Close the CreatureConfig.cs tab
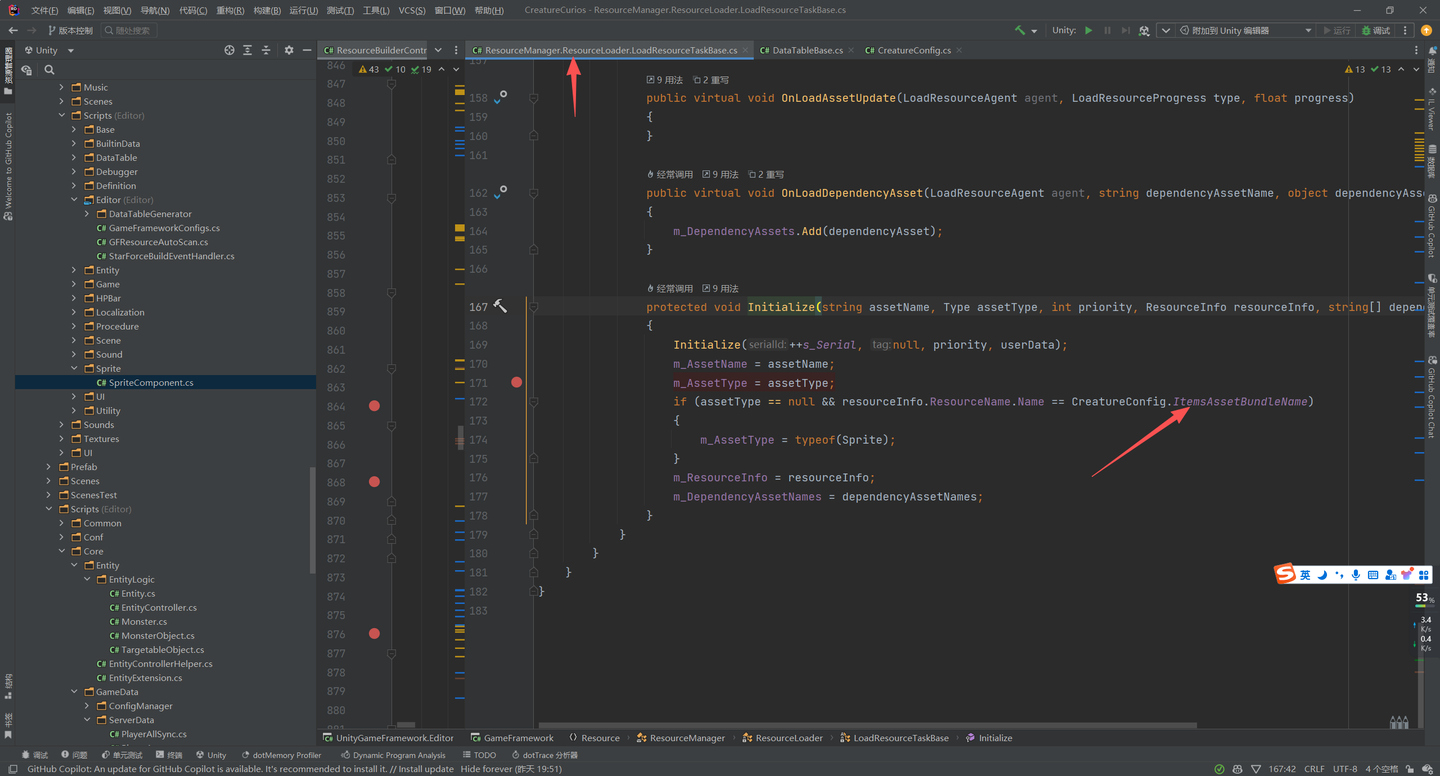Screen dimensions: 1440x776 [960, 50]
